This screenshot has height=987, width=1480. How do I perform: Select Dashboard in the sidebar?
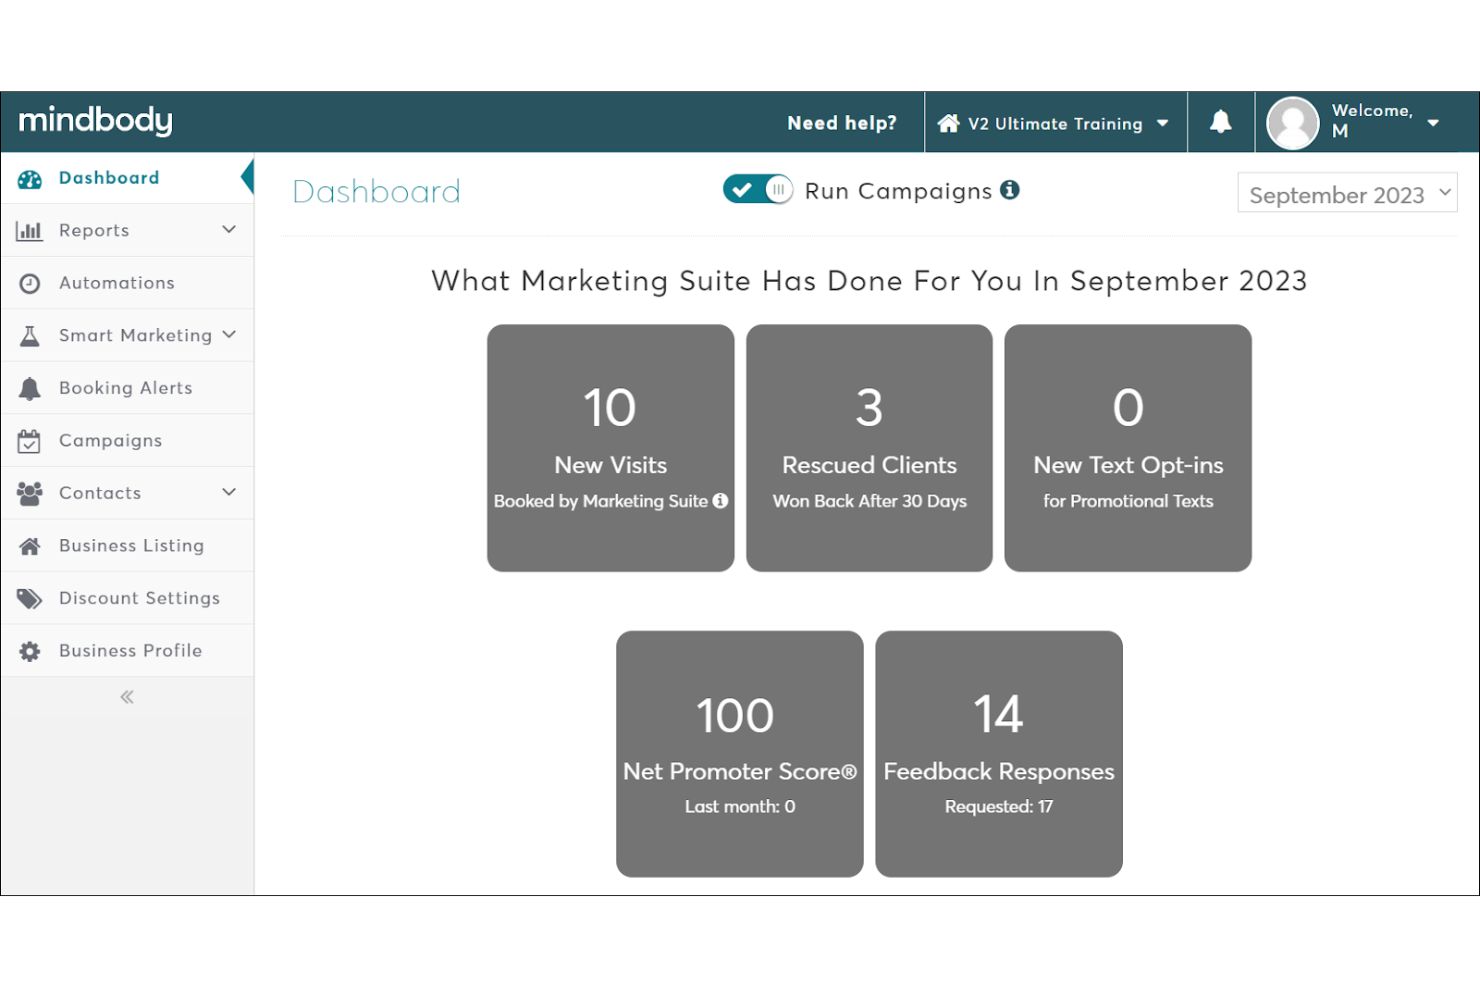127,178
